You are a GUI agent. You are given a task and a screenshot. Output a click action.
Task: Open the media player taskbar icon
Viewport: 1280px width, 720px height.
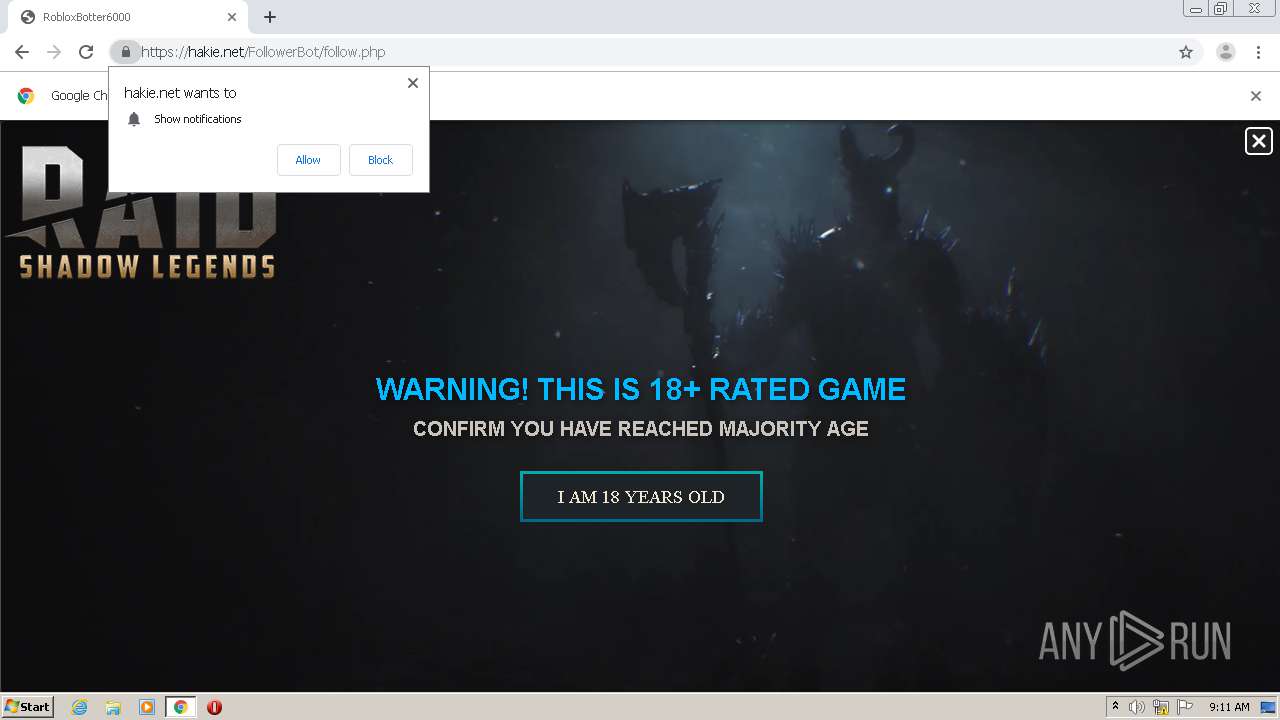click(x=147, y=707)
